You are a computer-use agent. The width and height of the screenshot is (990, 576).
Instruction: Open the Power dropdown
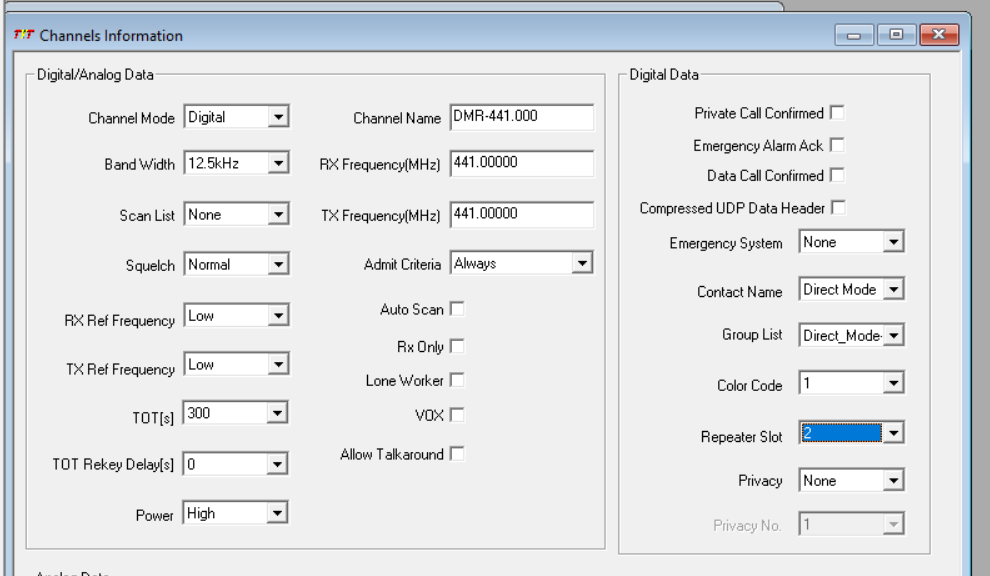(x=277, y=513)
